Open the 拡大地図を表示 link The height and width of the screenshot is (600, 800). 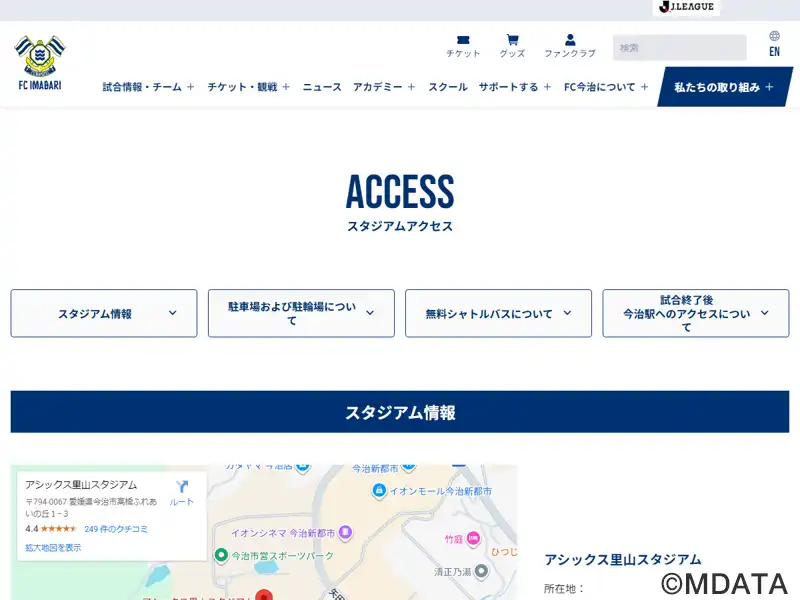[x=53, y=547]
